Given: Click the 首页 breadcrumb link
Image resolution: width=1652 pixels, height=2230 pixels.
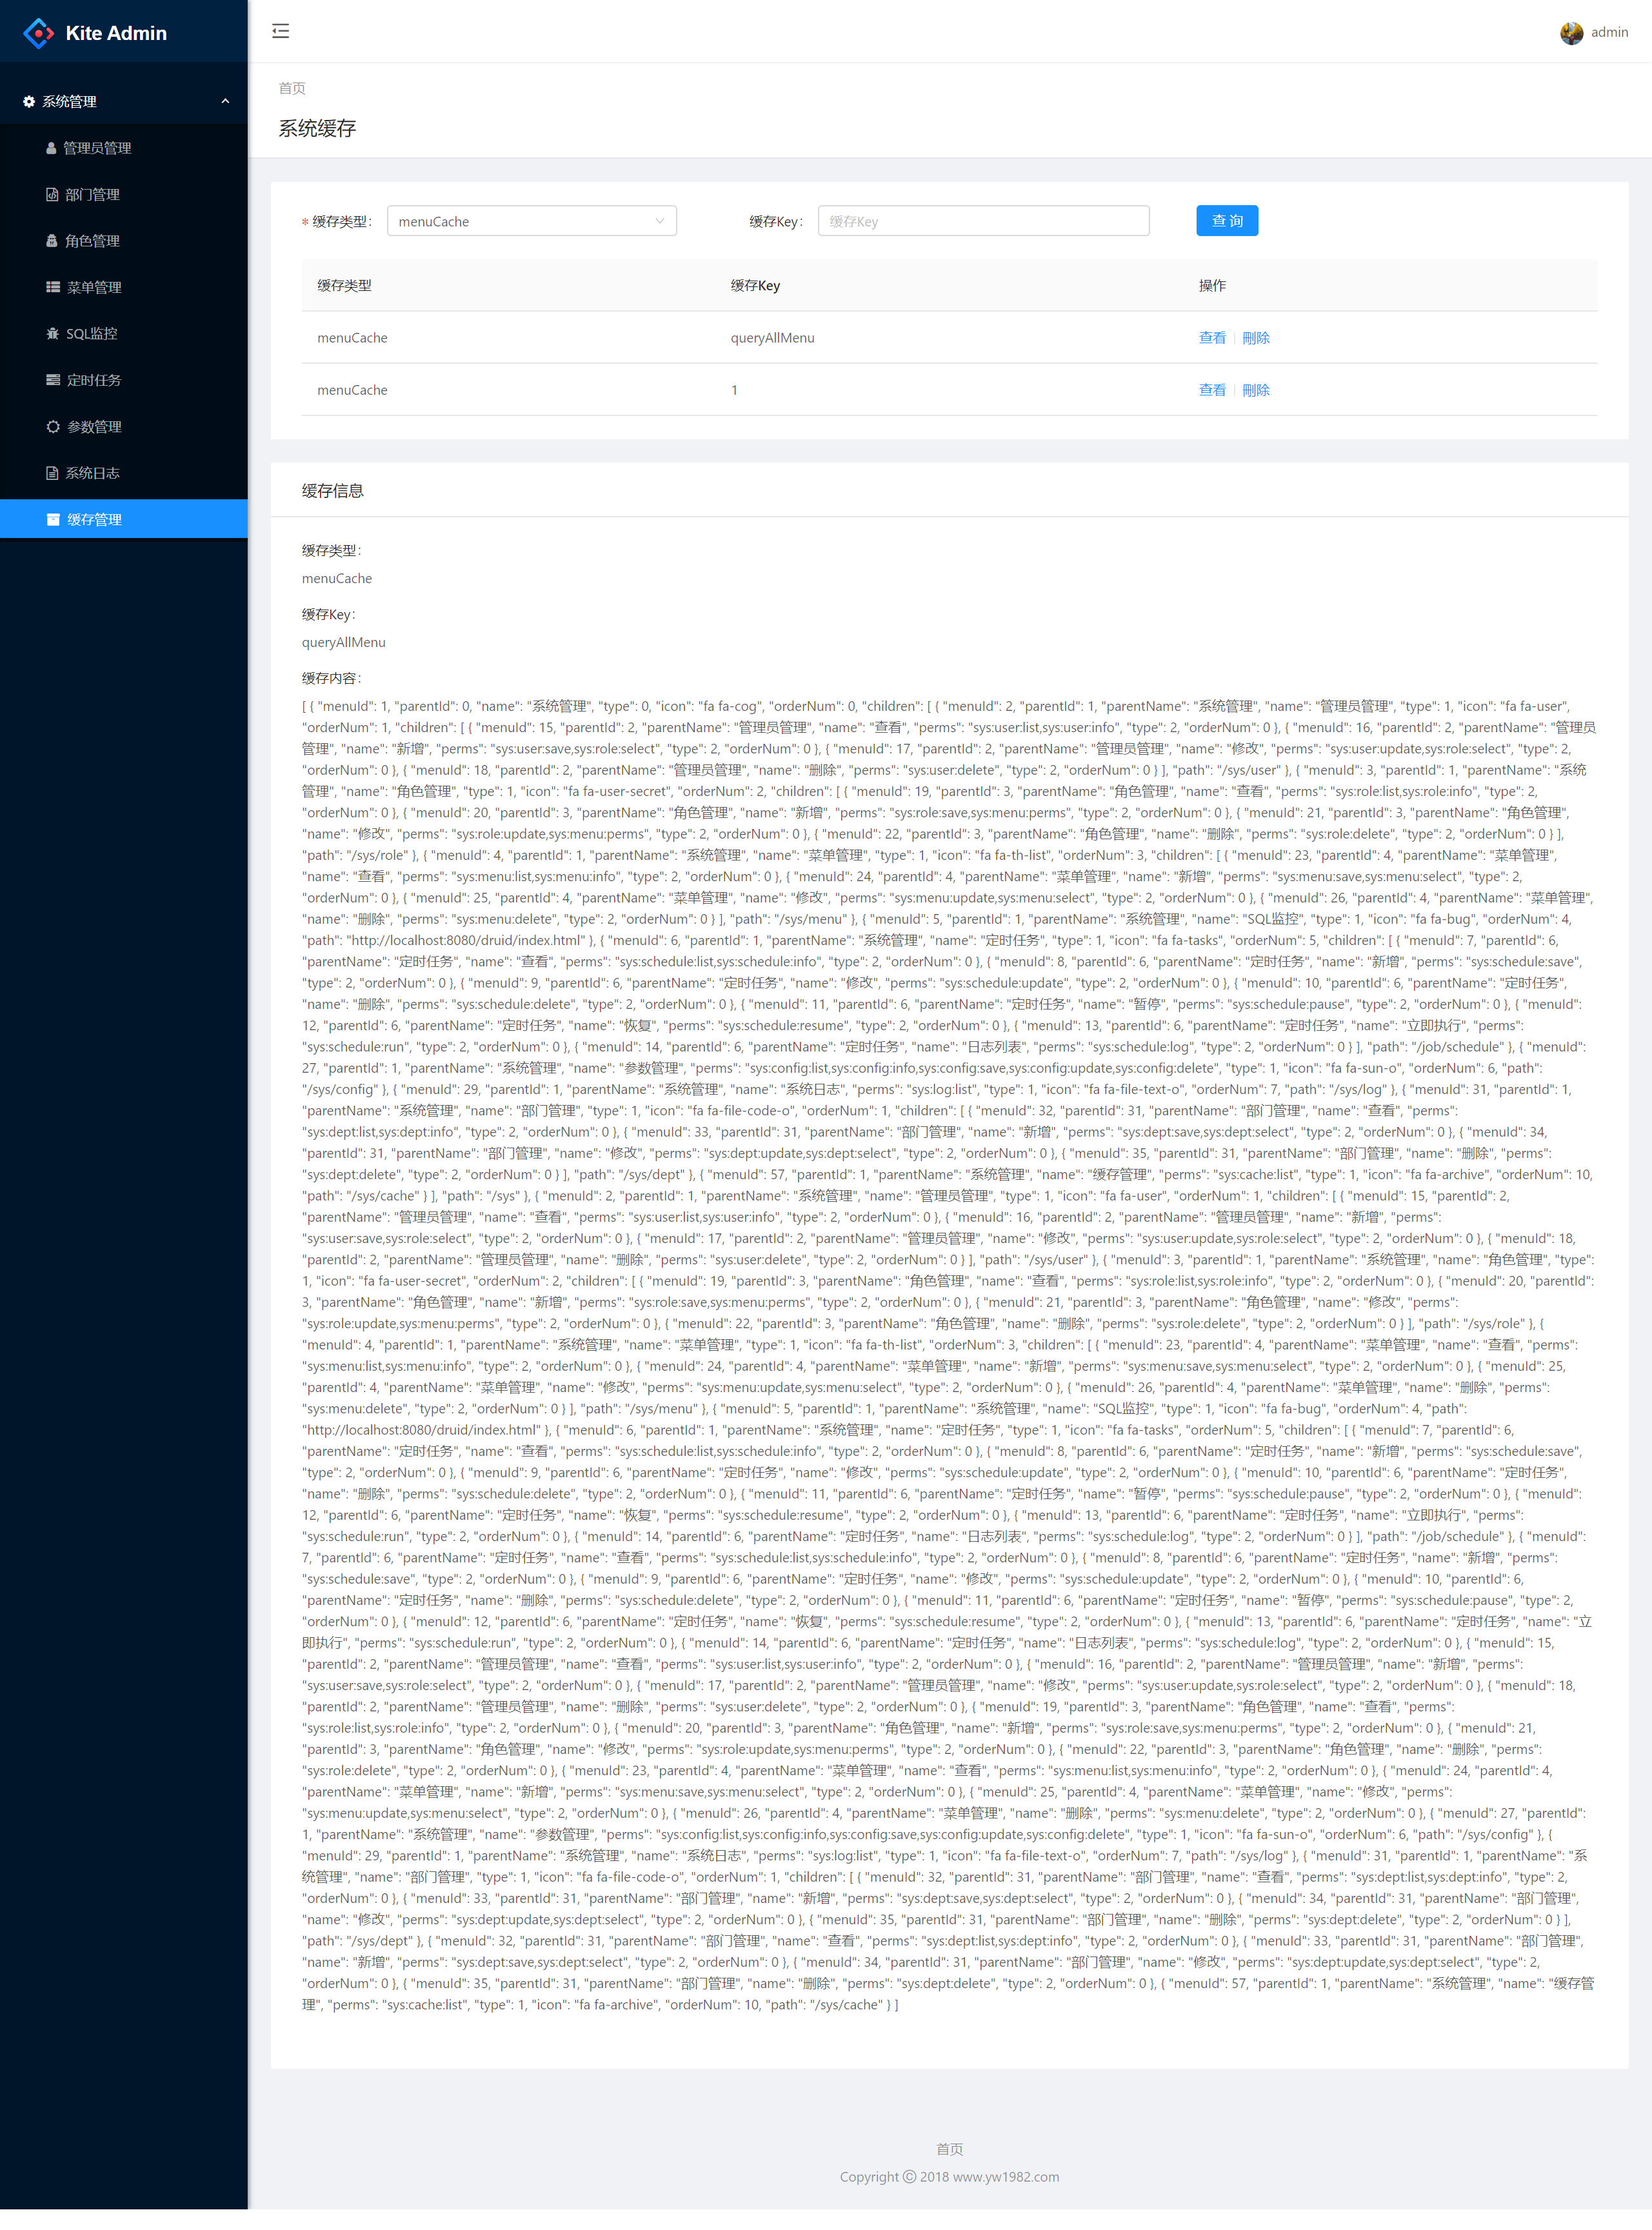Looking at the screenshot, I should [292, 88].
